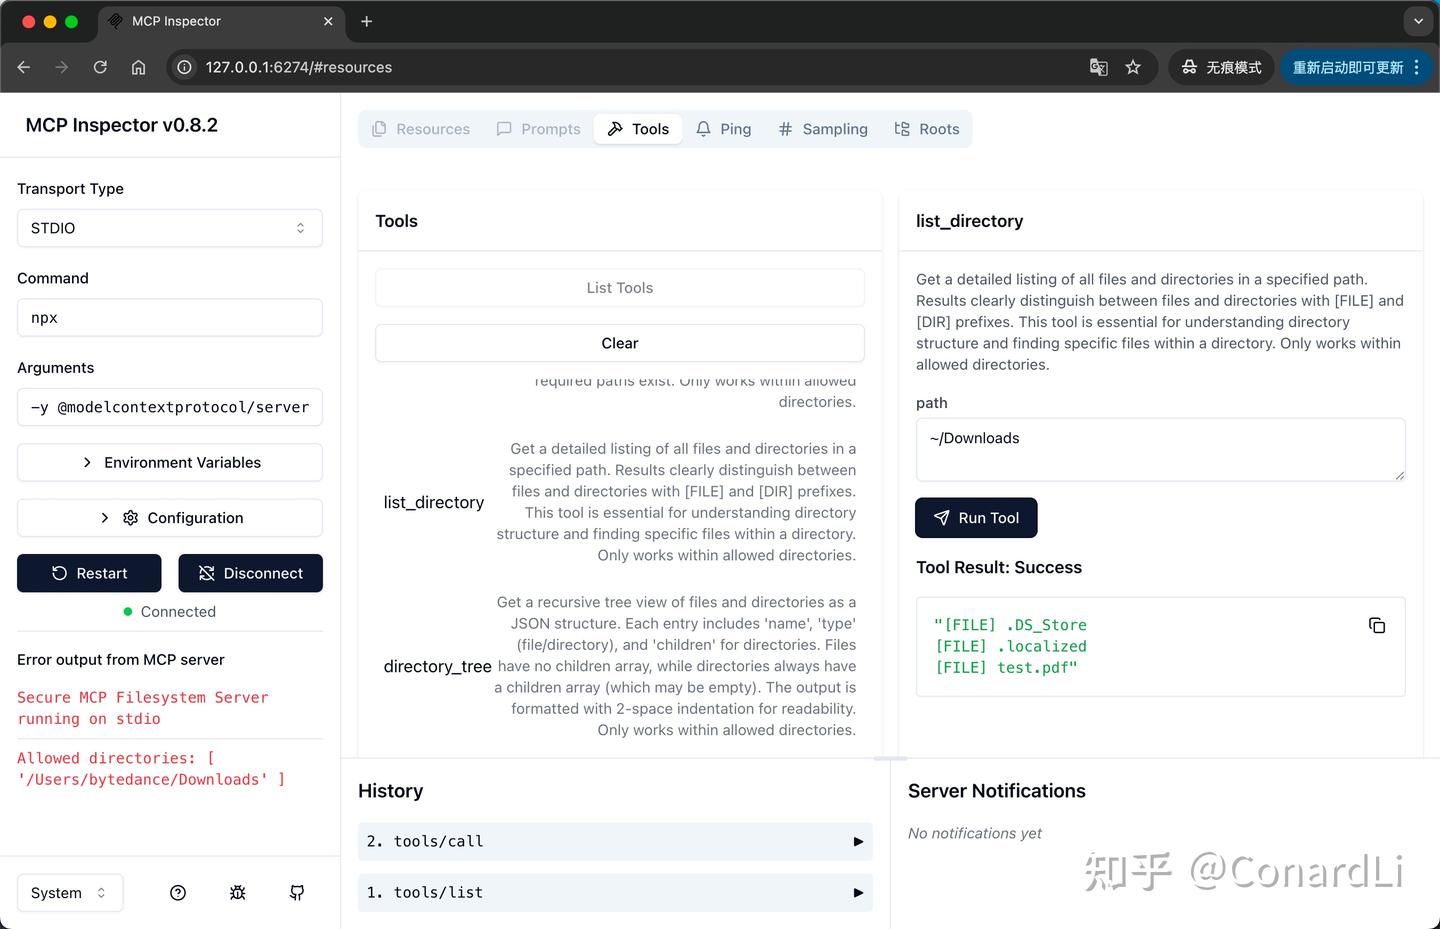Viewport: 1440px width, 929px height.
Task: Click the List Tools button
Action: point(620,288)
